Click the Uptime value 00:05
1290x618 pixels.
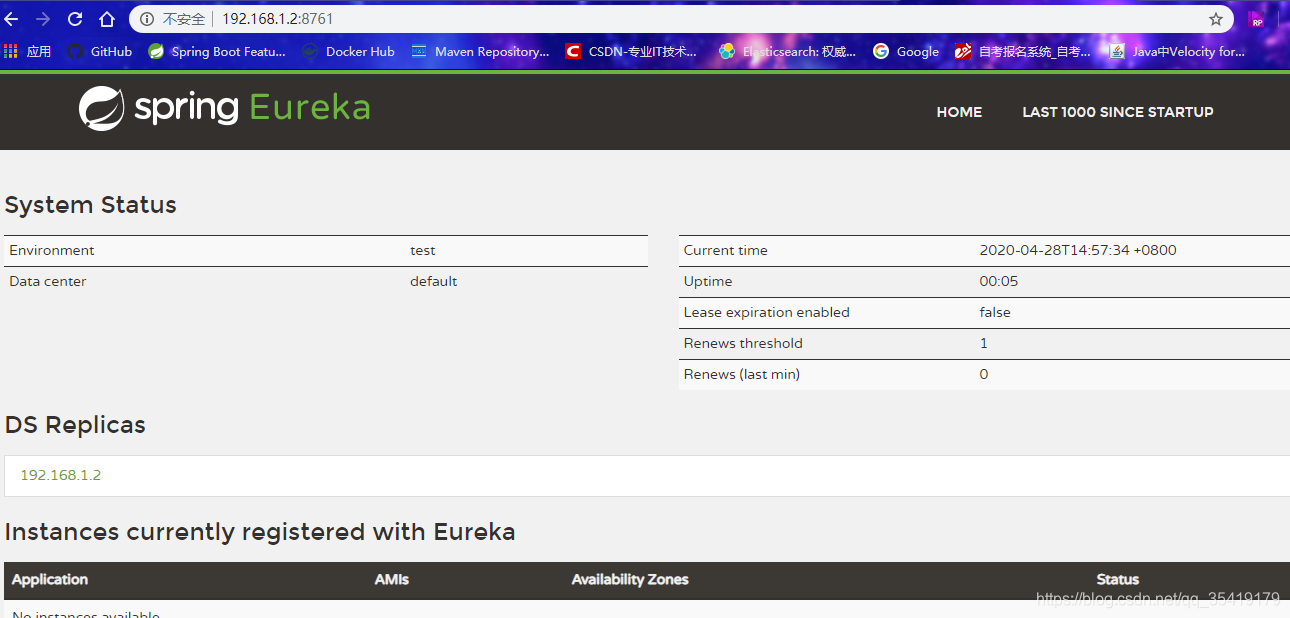pyautogui.click(x=999, y=281)
